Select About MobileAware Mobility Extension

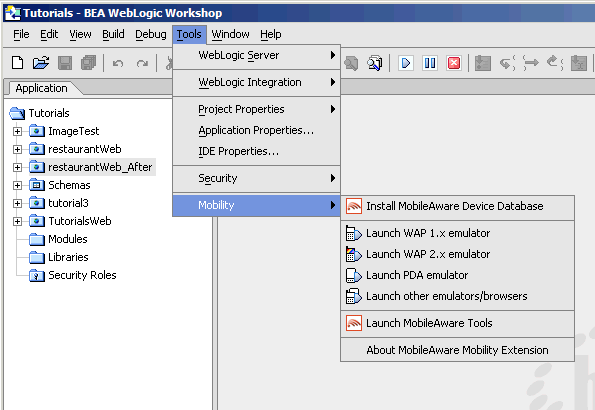click(x=458, y=350)
